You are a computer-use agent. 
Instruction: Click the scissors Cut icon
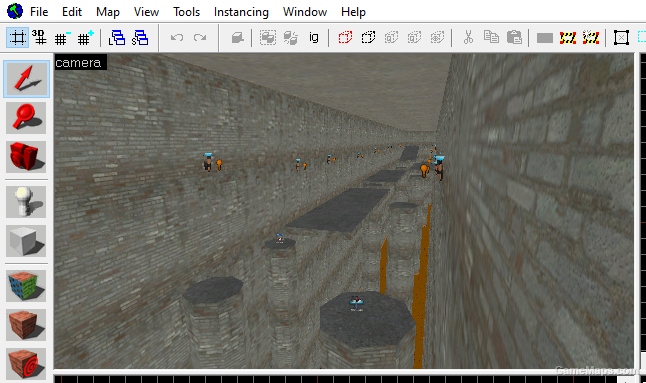[468, 38]
